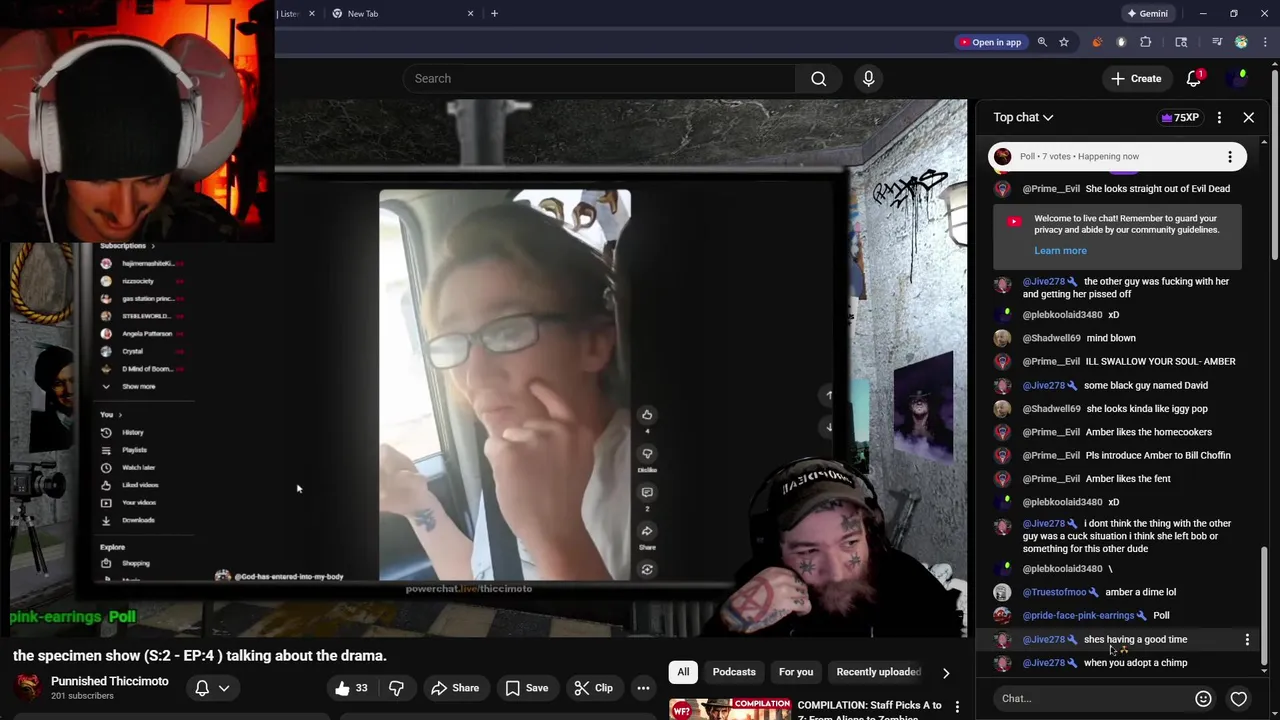Viewport: 1280px width, 720px height.
Task: Click '201 subscribers' text under channel name
Action: click(x=82, y=696)
